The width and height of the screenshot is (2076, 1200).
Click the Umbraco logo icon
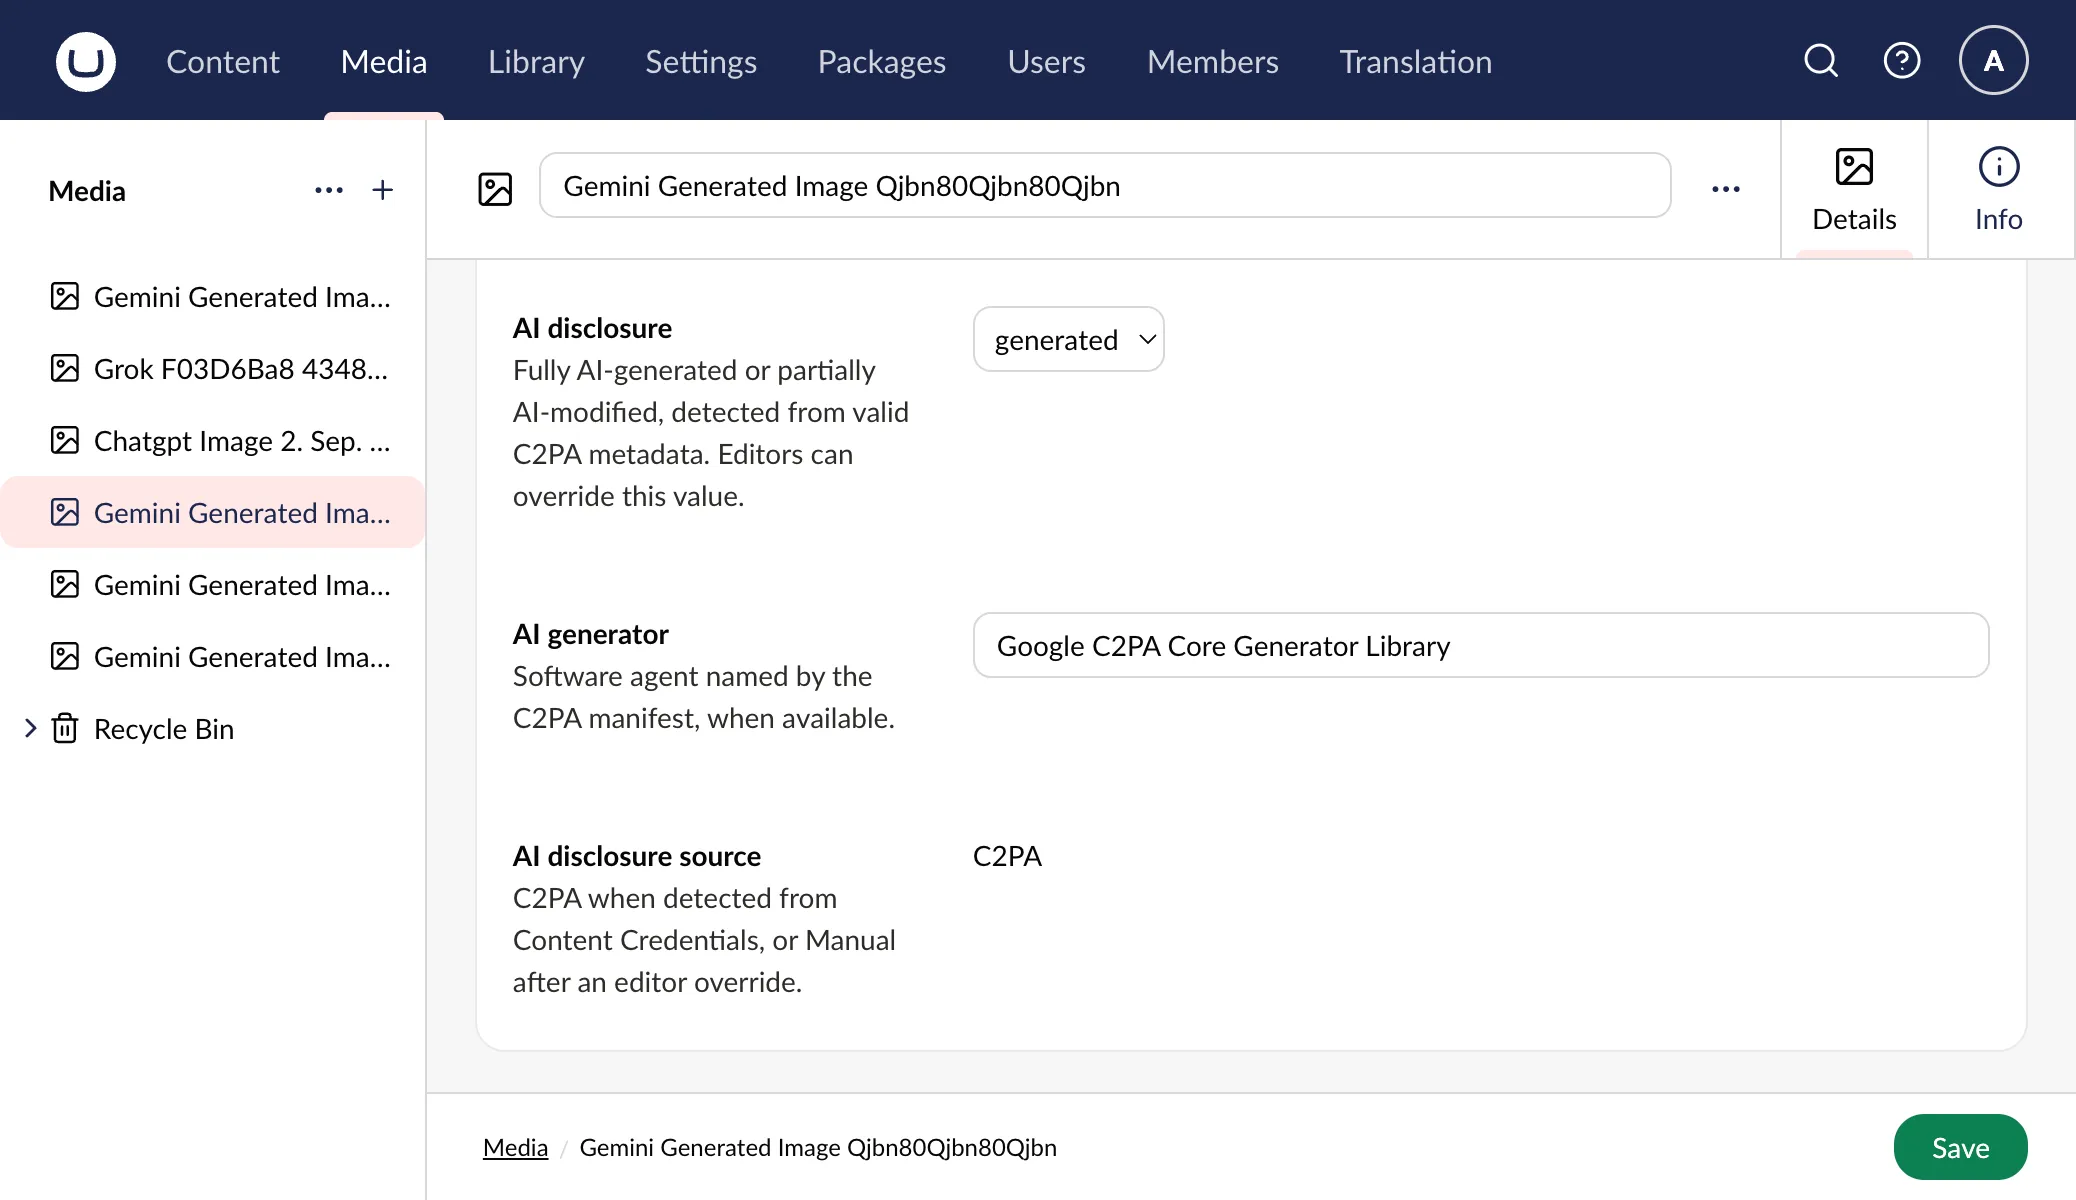pyautogui.click(x=86, y=61)
